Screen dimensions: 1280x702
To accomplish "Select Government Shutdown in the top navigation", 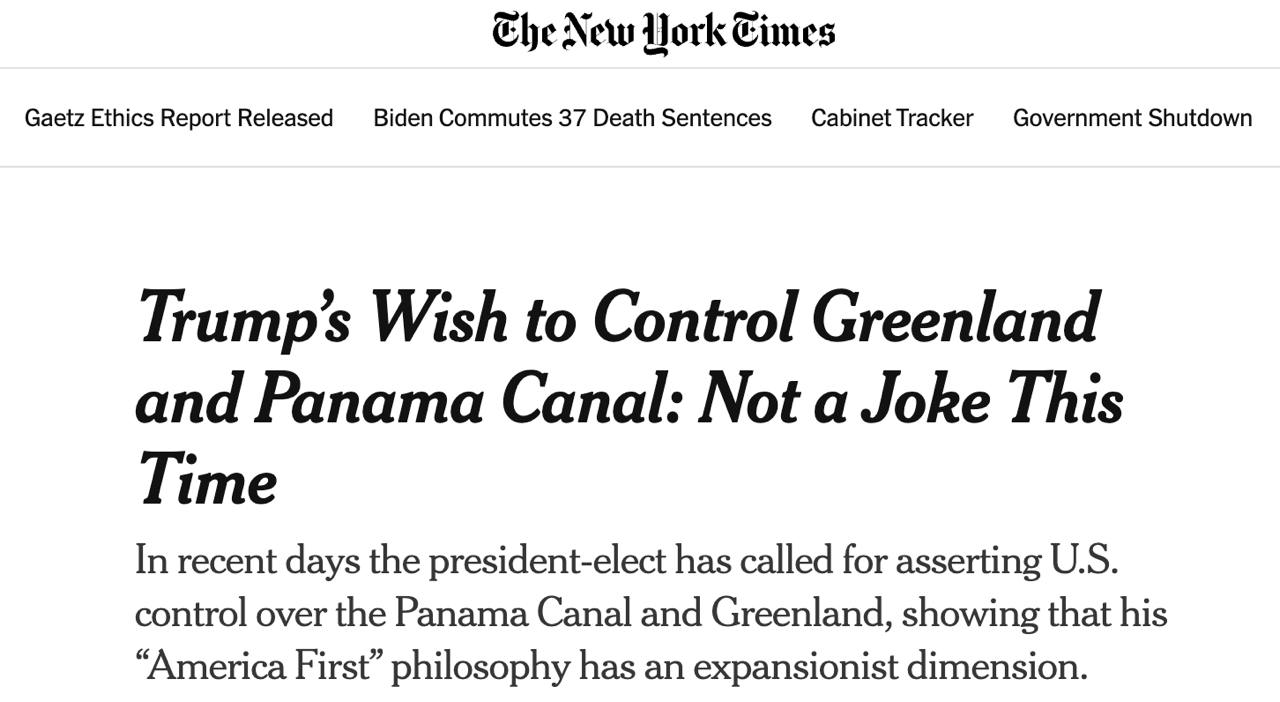I will 1132,118.
